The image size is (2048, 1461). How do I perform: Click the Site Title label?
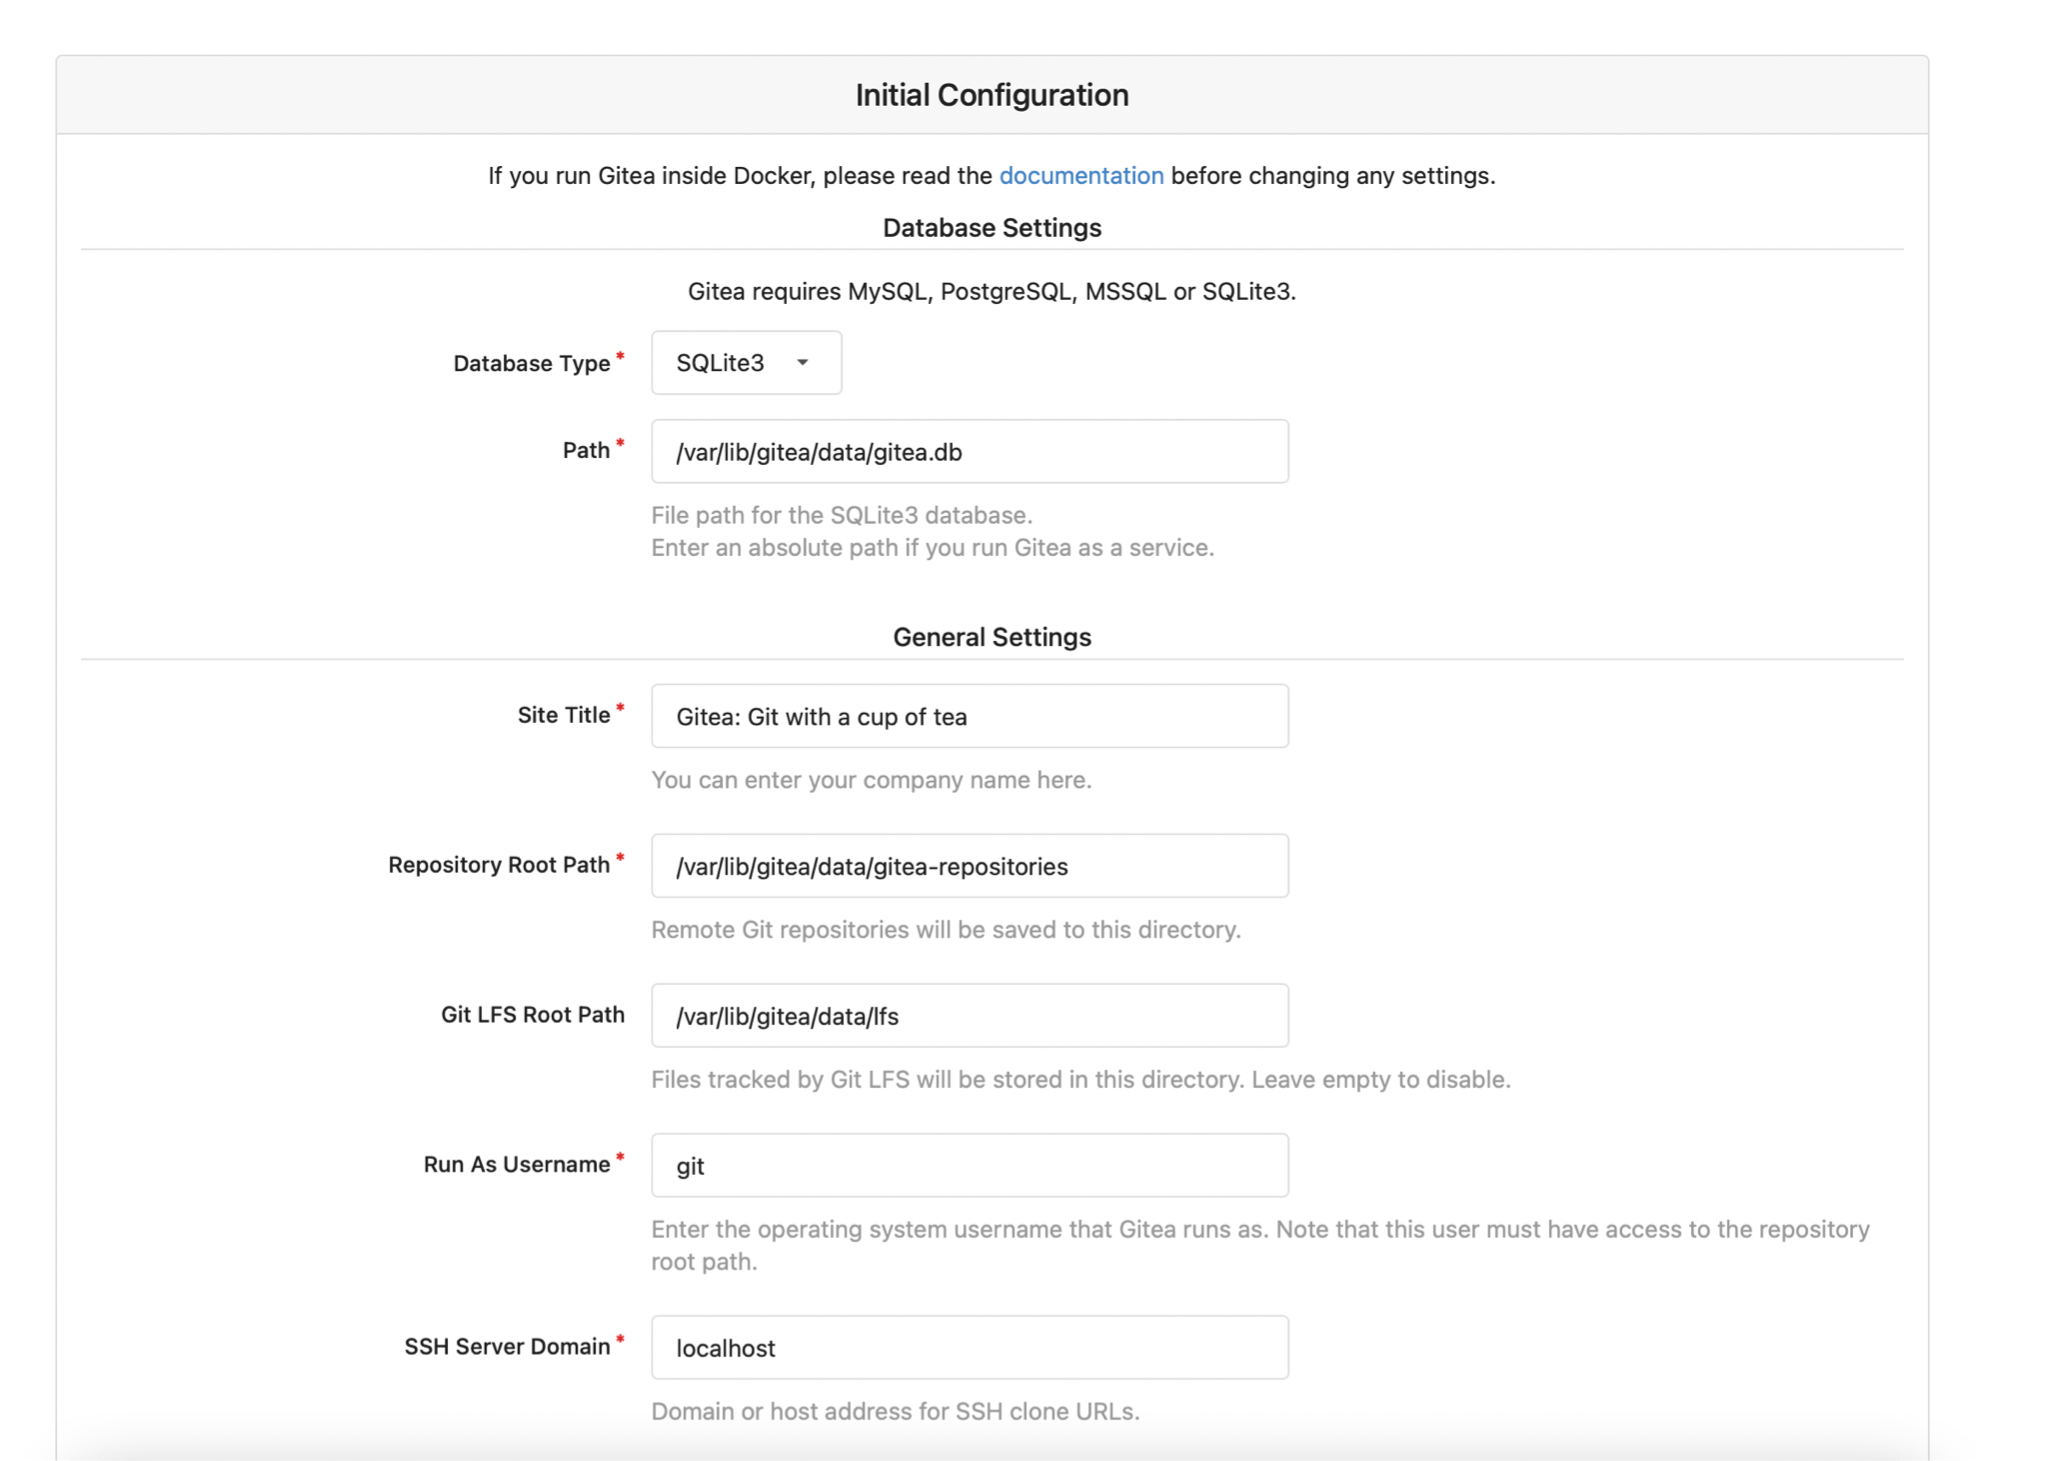564,715
